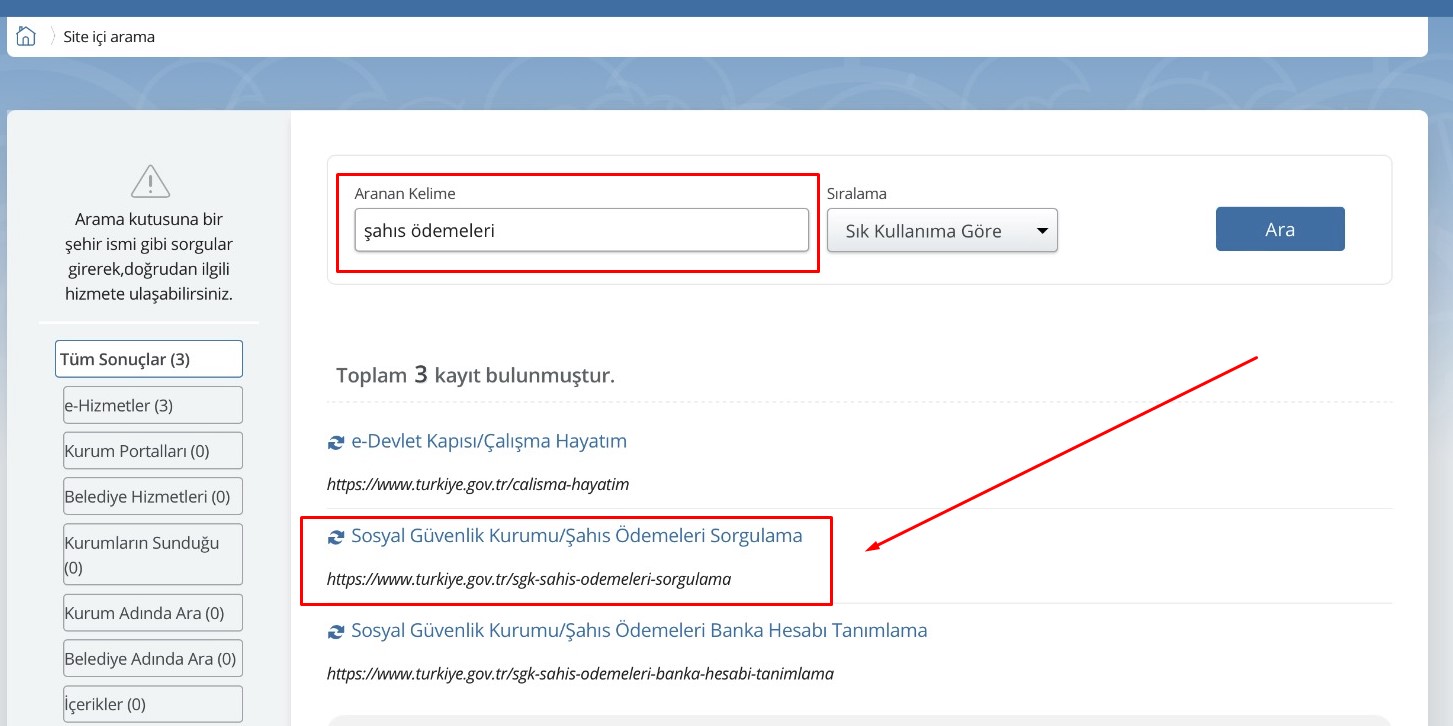The height and width of the screenshot is (726, 1453).
Task: Focus the Aranan Kelime search field
Action: tap(581, 230)
